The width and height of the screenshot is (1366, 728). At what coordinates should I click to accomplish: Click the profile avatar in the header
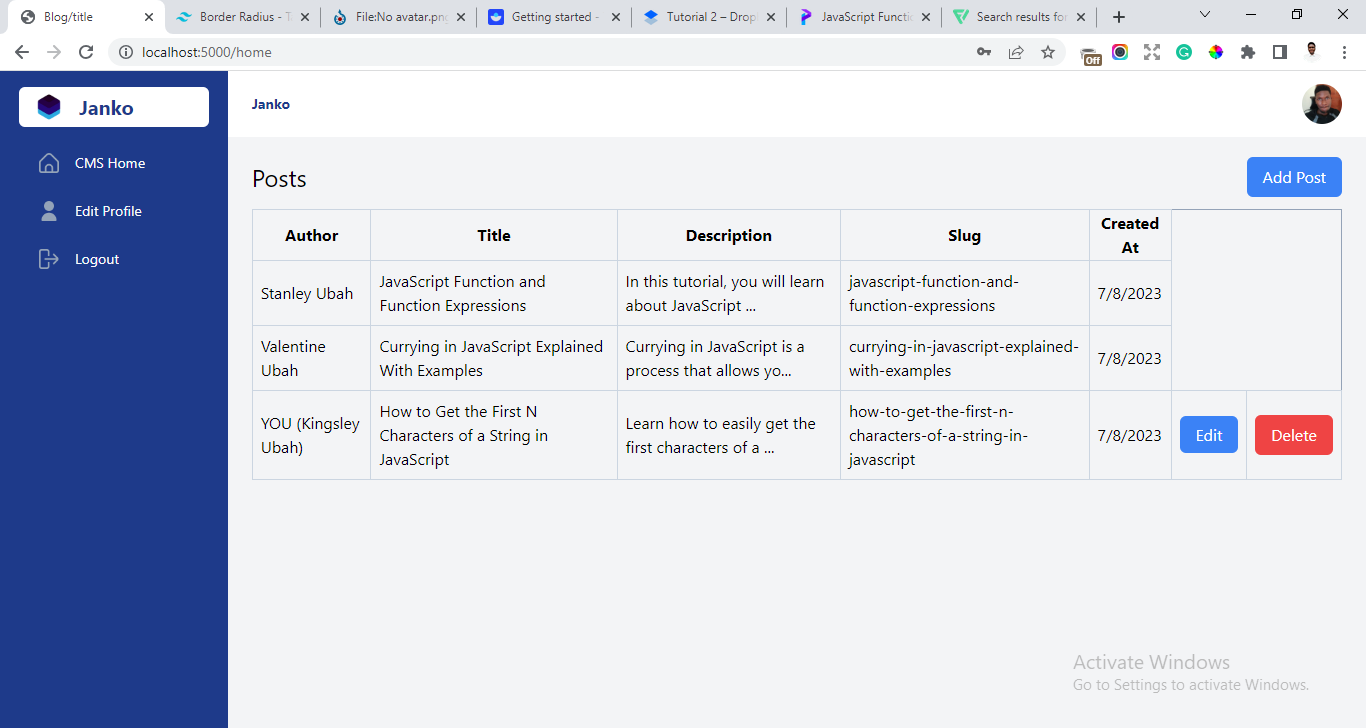click(x=1322, y=103)
